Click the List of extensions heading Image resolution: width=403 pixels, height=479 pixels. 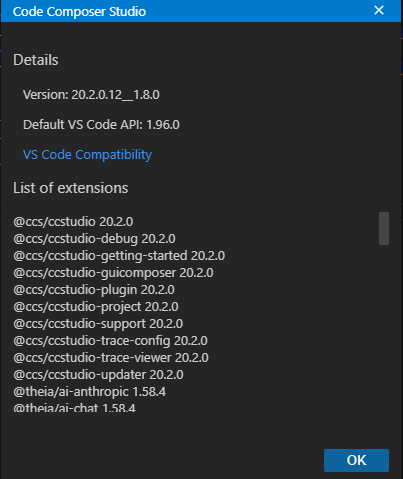(71, 188)
